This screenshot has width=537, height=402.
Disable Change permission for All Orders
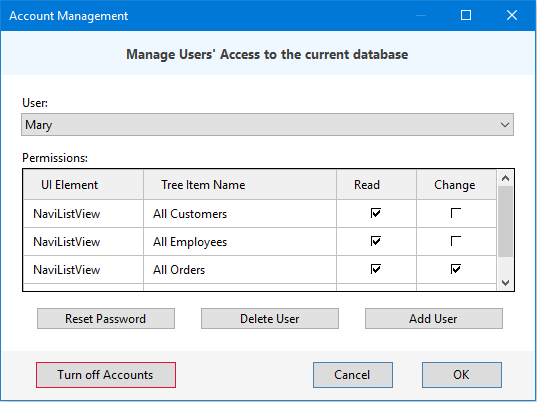click(x=456, y=269)
